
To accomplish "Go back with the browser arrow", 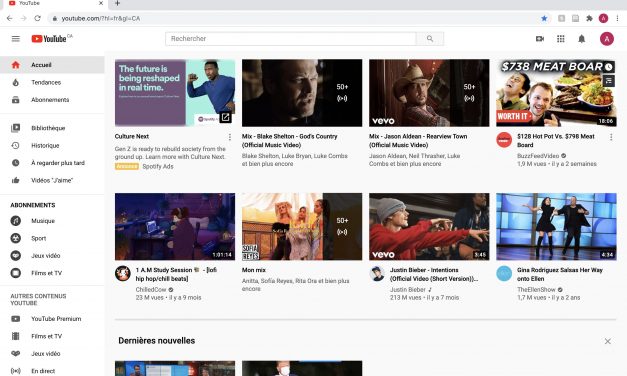I will point(10,18).
